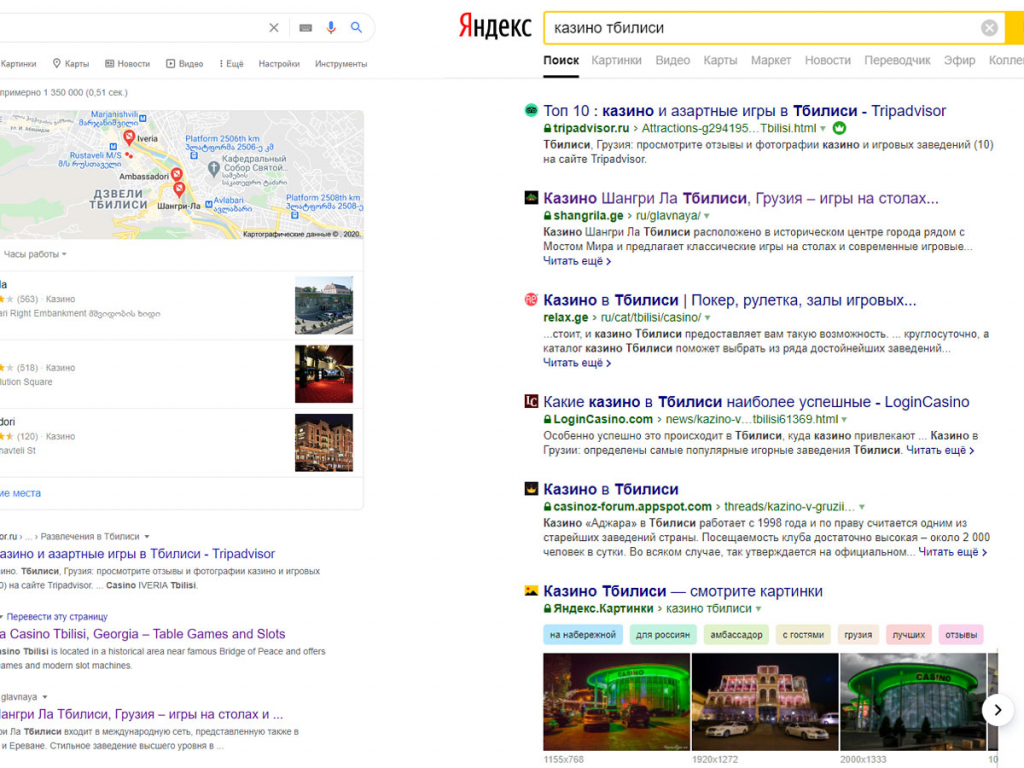Viewport: 1024px width, 768px height.
Task: Clear the Yandex search box text
Action: coord(989,28)
